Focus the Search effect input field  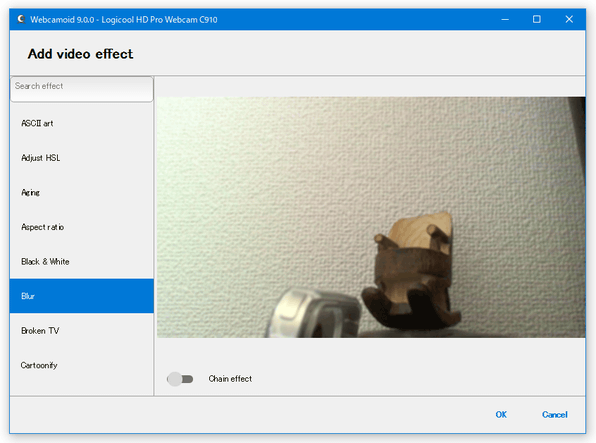(x=82, y=89)
